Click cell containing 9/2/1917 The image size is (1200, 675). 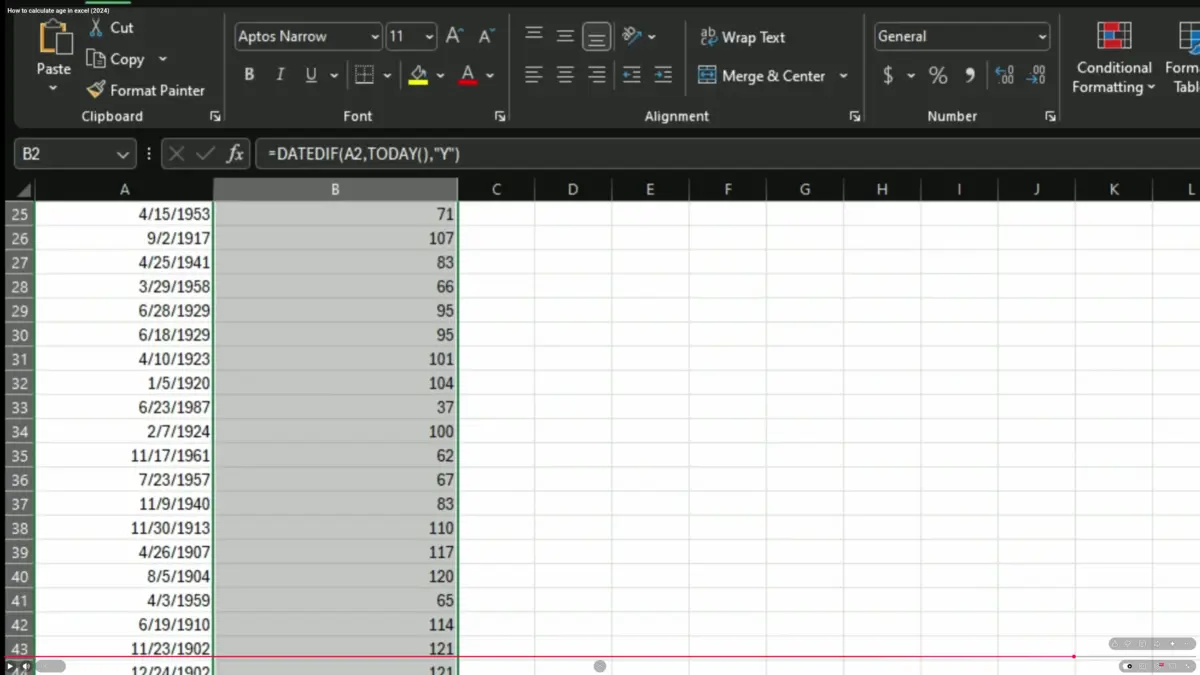(124, 238)
